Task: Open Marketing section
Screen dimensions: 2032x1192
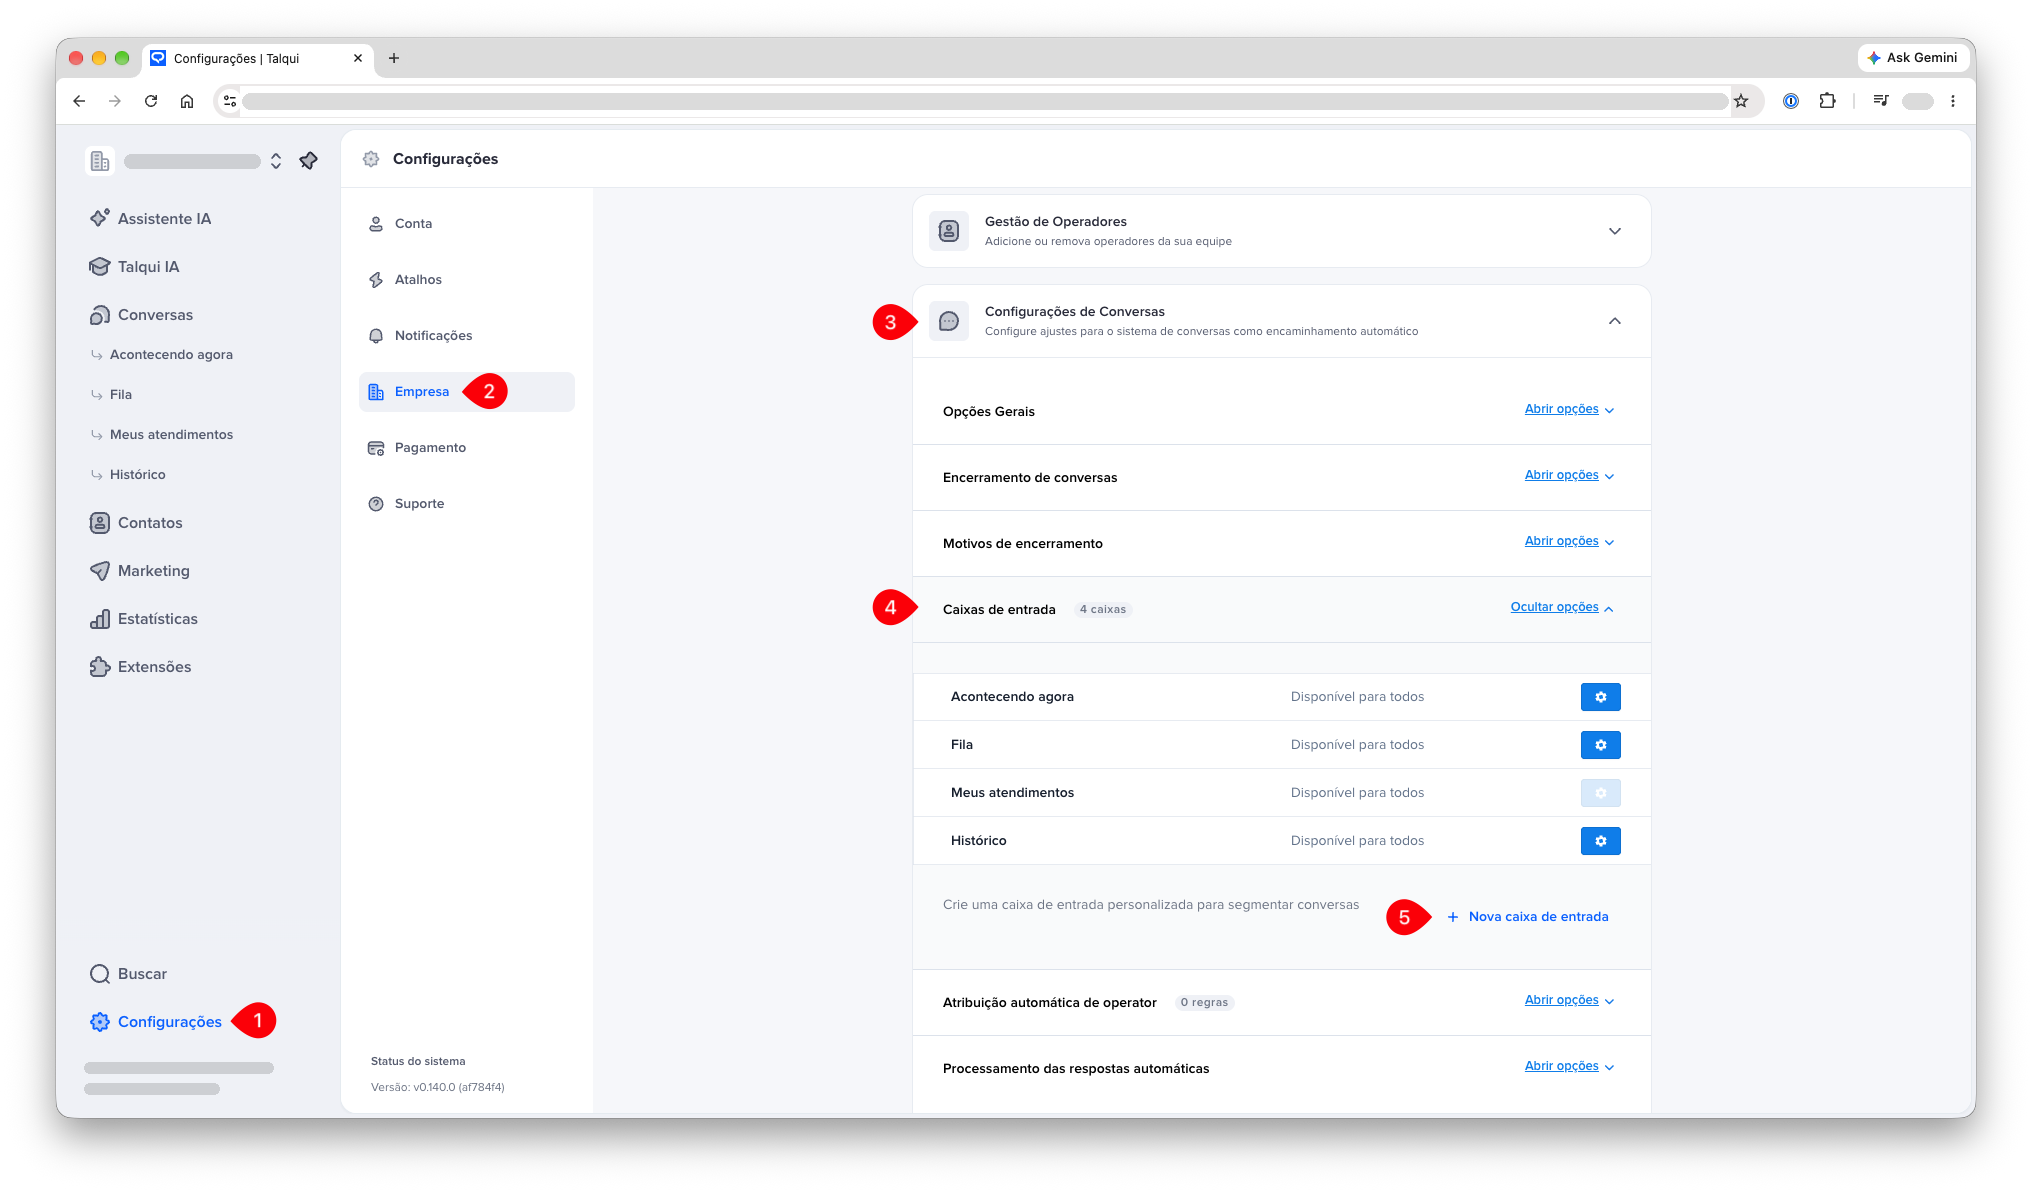Action: (x=140, y=570)
